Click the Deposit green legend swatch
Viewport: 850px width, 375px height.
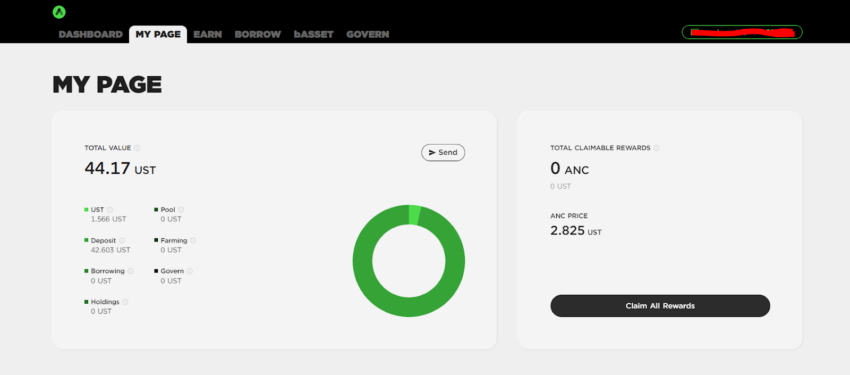86,240
